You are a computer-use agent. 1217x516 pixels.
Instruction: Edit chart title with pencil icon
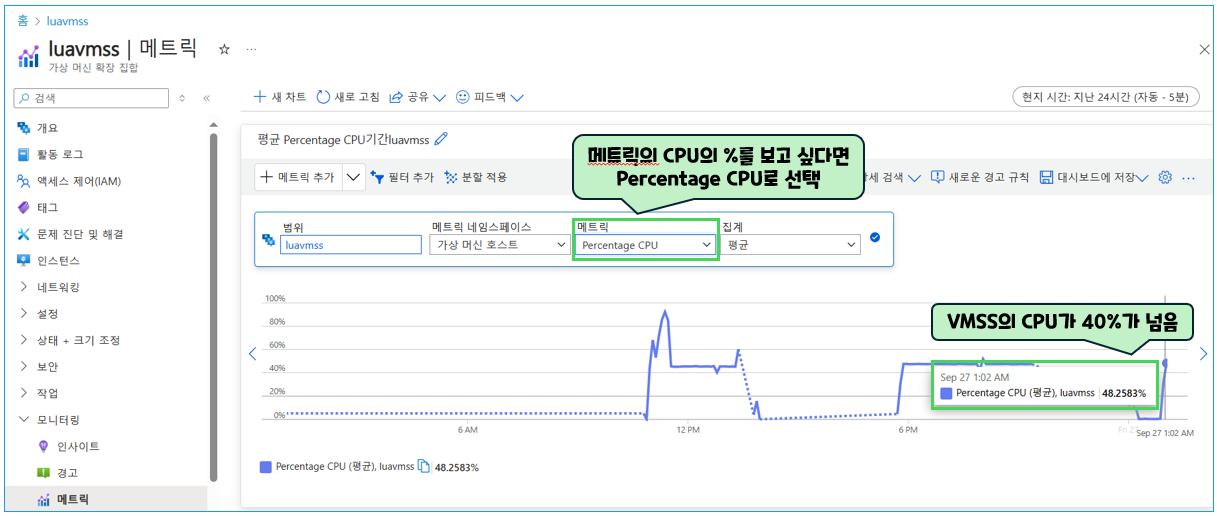(441, 139)
